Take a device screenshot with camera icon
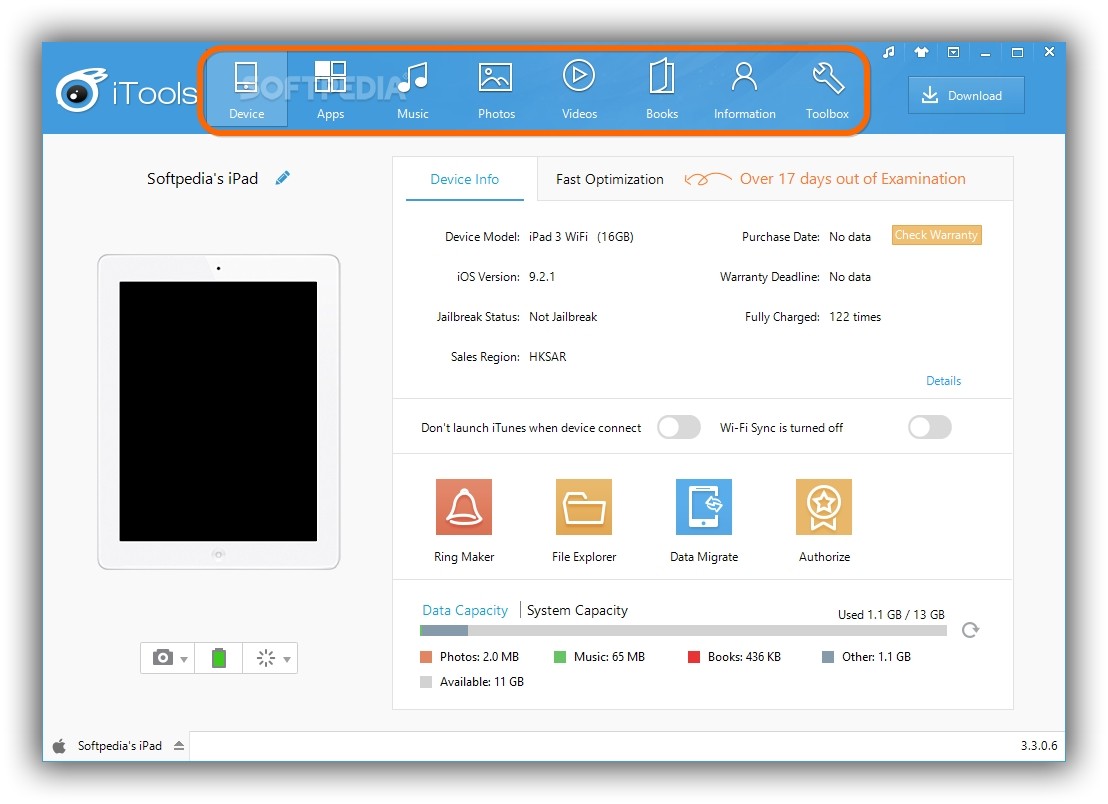 tap(163, 658)
